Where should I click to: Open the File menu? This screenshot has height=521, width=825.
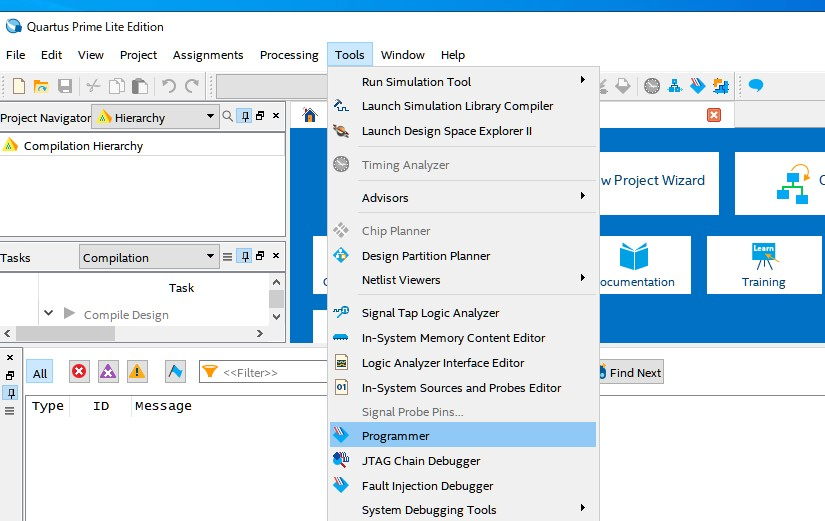pos(16,55)
